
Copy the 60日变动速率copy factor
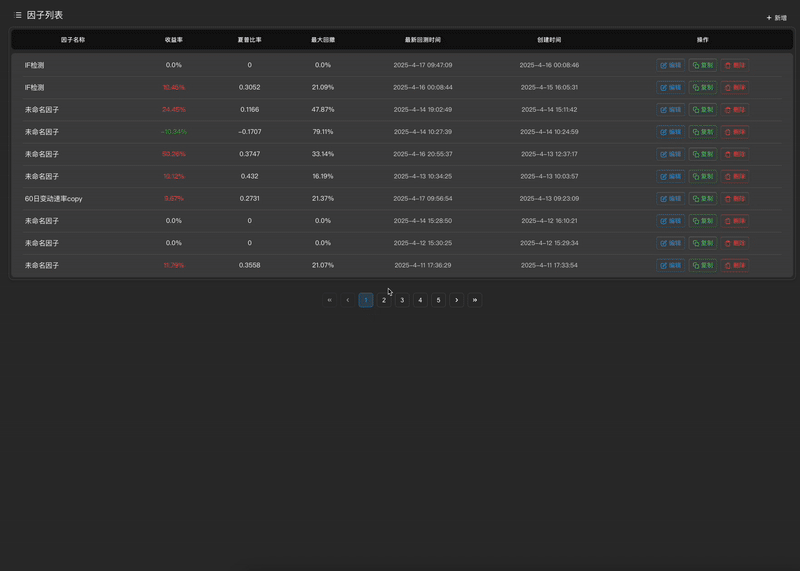[x=703, y=198]
